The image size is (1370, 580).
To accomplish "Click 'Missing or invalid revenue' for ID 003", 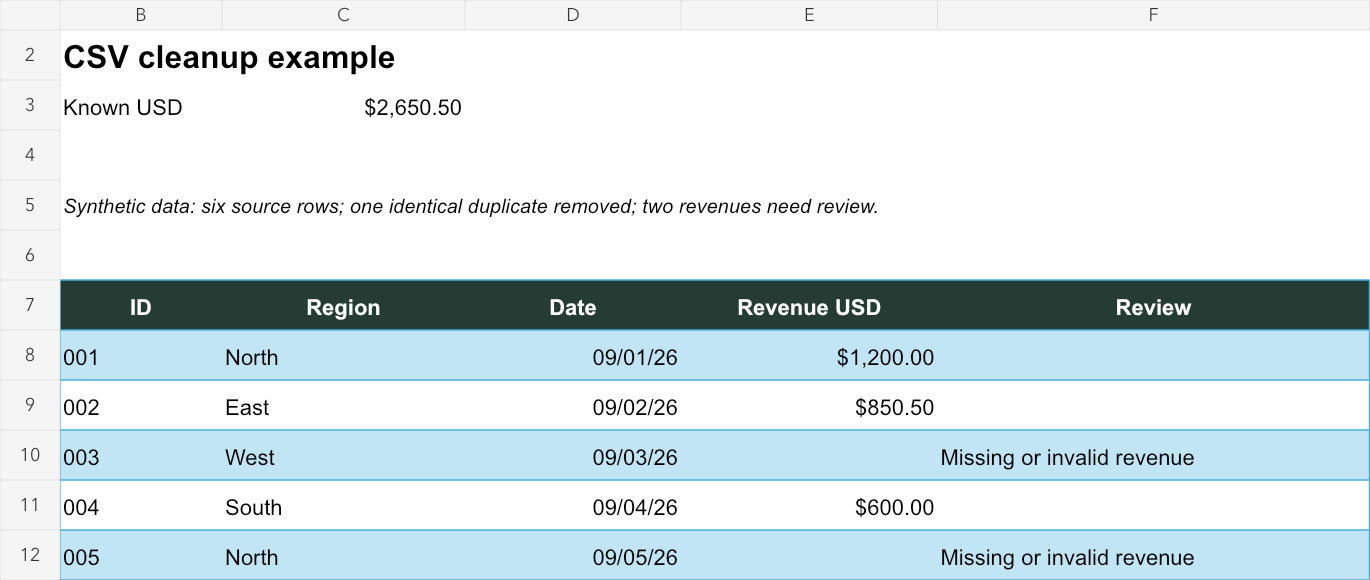I will point(1153,455).
